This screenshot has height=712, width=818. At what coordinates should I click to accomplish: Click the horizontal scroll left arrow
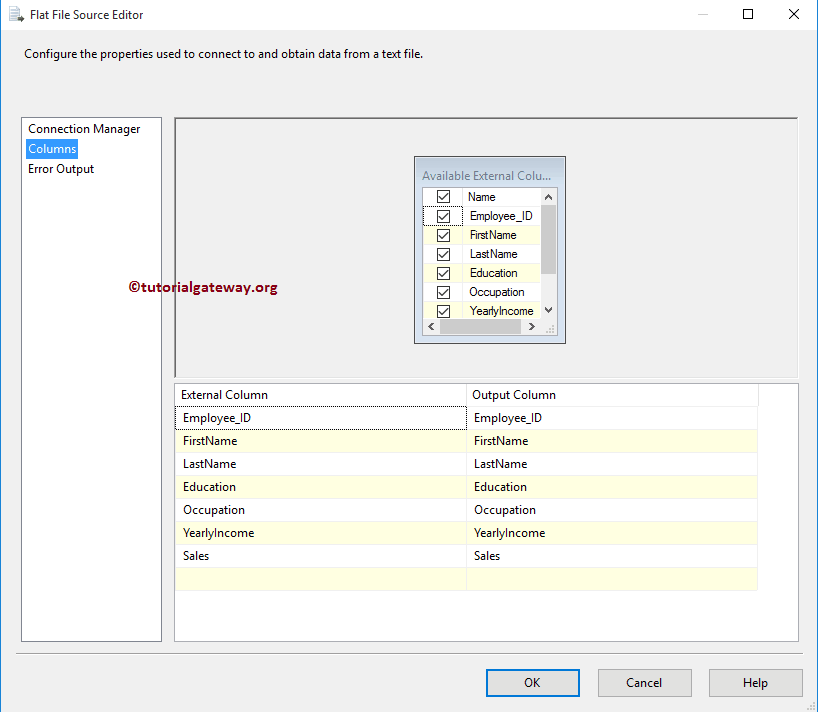[x=431, y=327]
